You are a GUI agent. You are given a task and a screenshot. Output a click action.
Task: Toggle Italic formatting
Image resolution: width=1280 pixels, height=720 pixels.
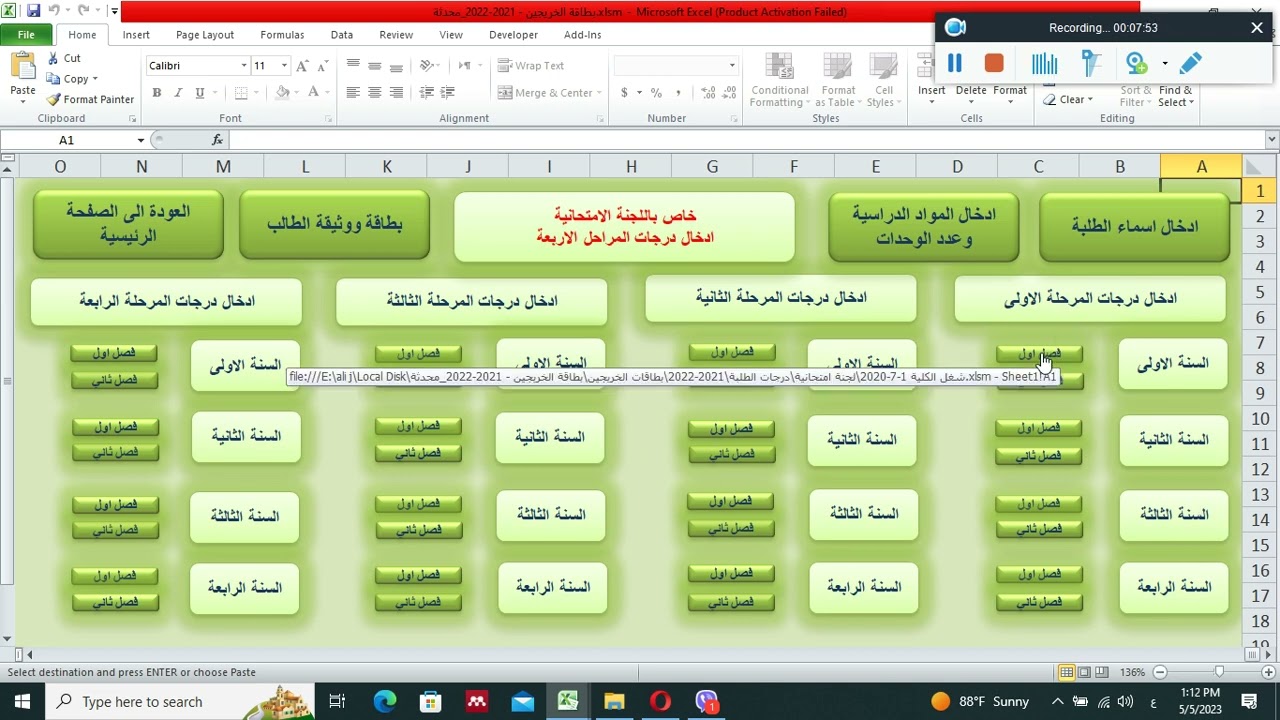(x=178, y=92)
